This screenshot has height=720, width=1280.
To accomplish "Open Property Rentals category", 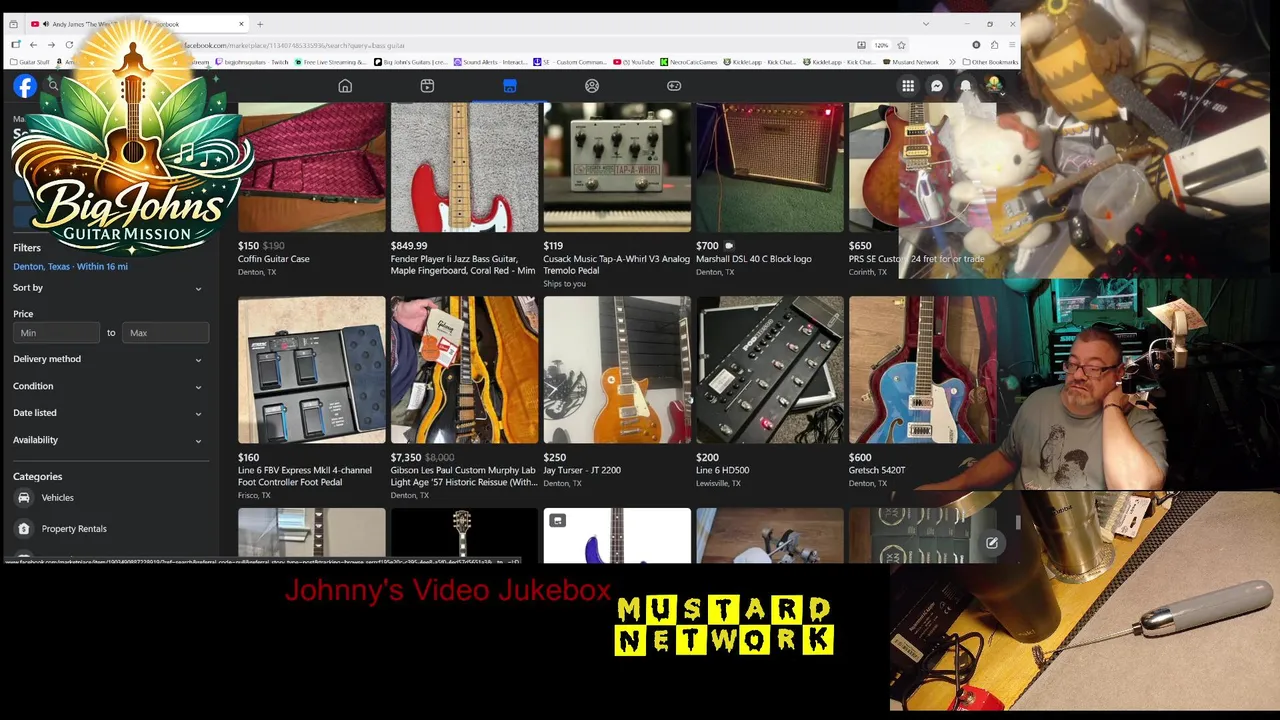I will click(74, 528).
